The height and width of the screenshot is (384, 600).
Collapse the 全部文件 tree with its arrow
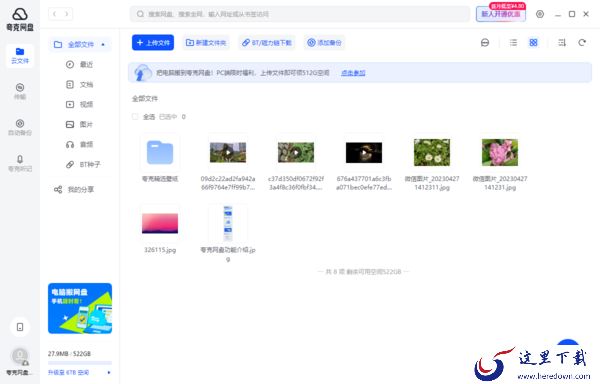(103, 45)
